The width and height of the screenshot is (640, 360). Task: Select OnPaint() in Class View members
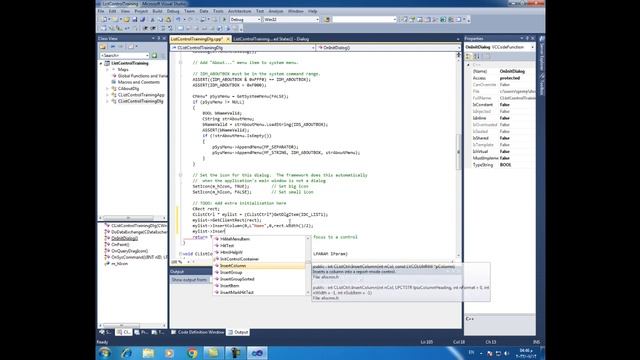click(x=120, y=244)
